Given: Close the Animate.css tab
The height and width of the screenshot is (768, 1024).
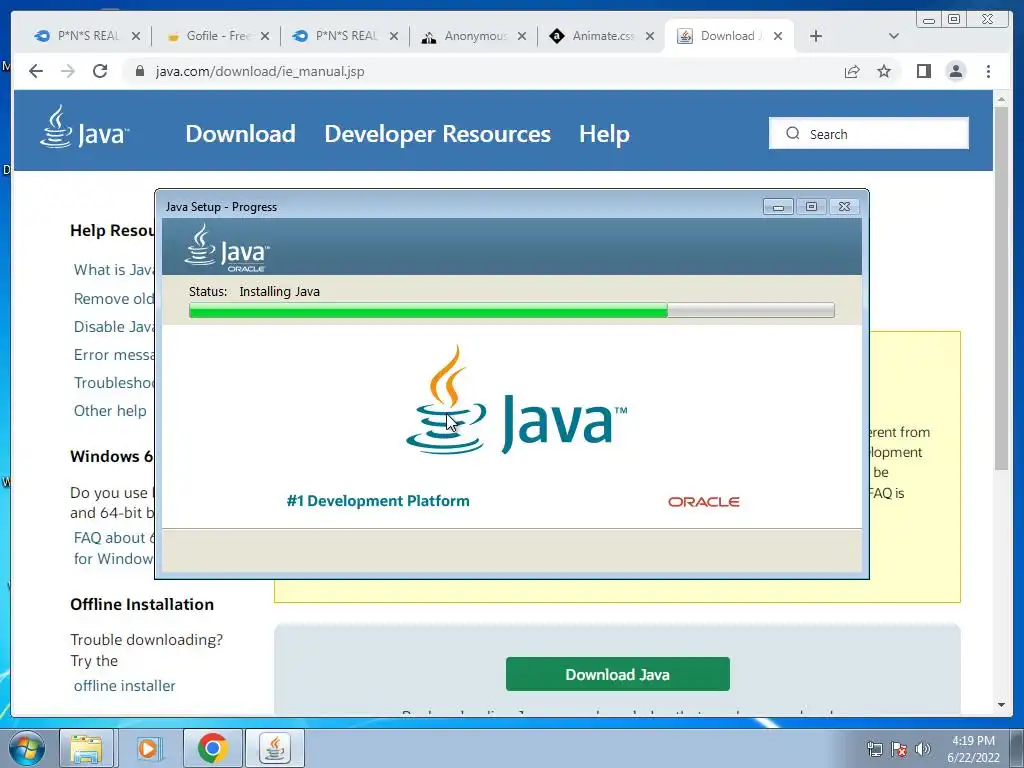Looking at the screenshot, I should (650, 36).
